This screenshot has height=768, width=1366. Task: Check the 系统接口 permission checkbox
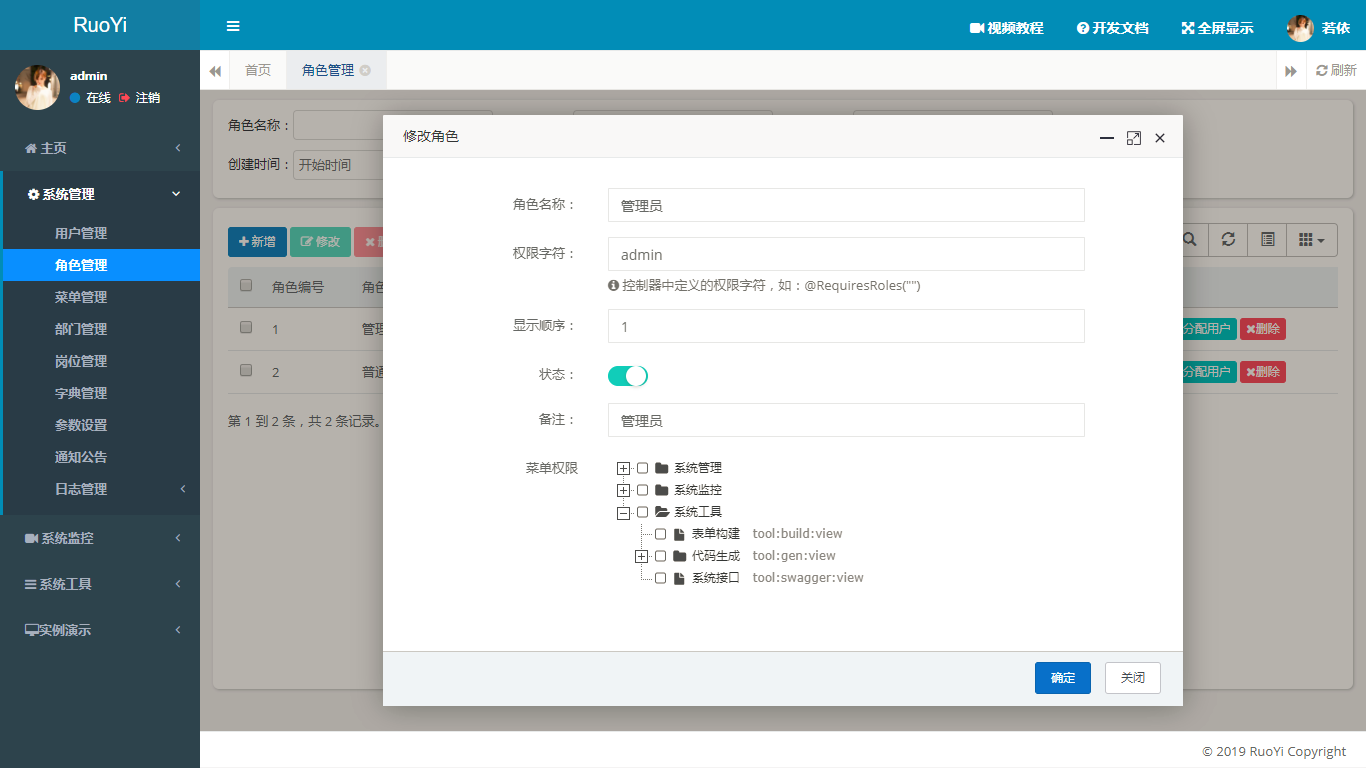tap(660, 578)
